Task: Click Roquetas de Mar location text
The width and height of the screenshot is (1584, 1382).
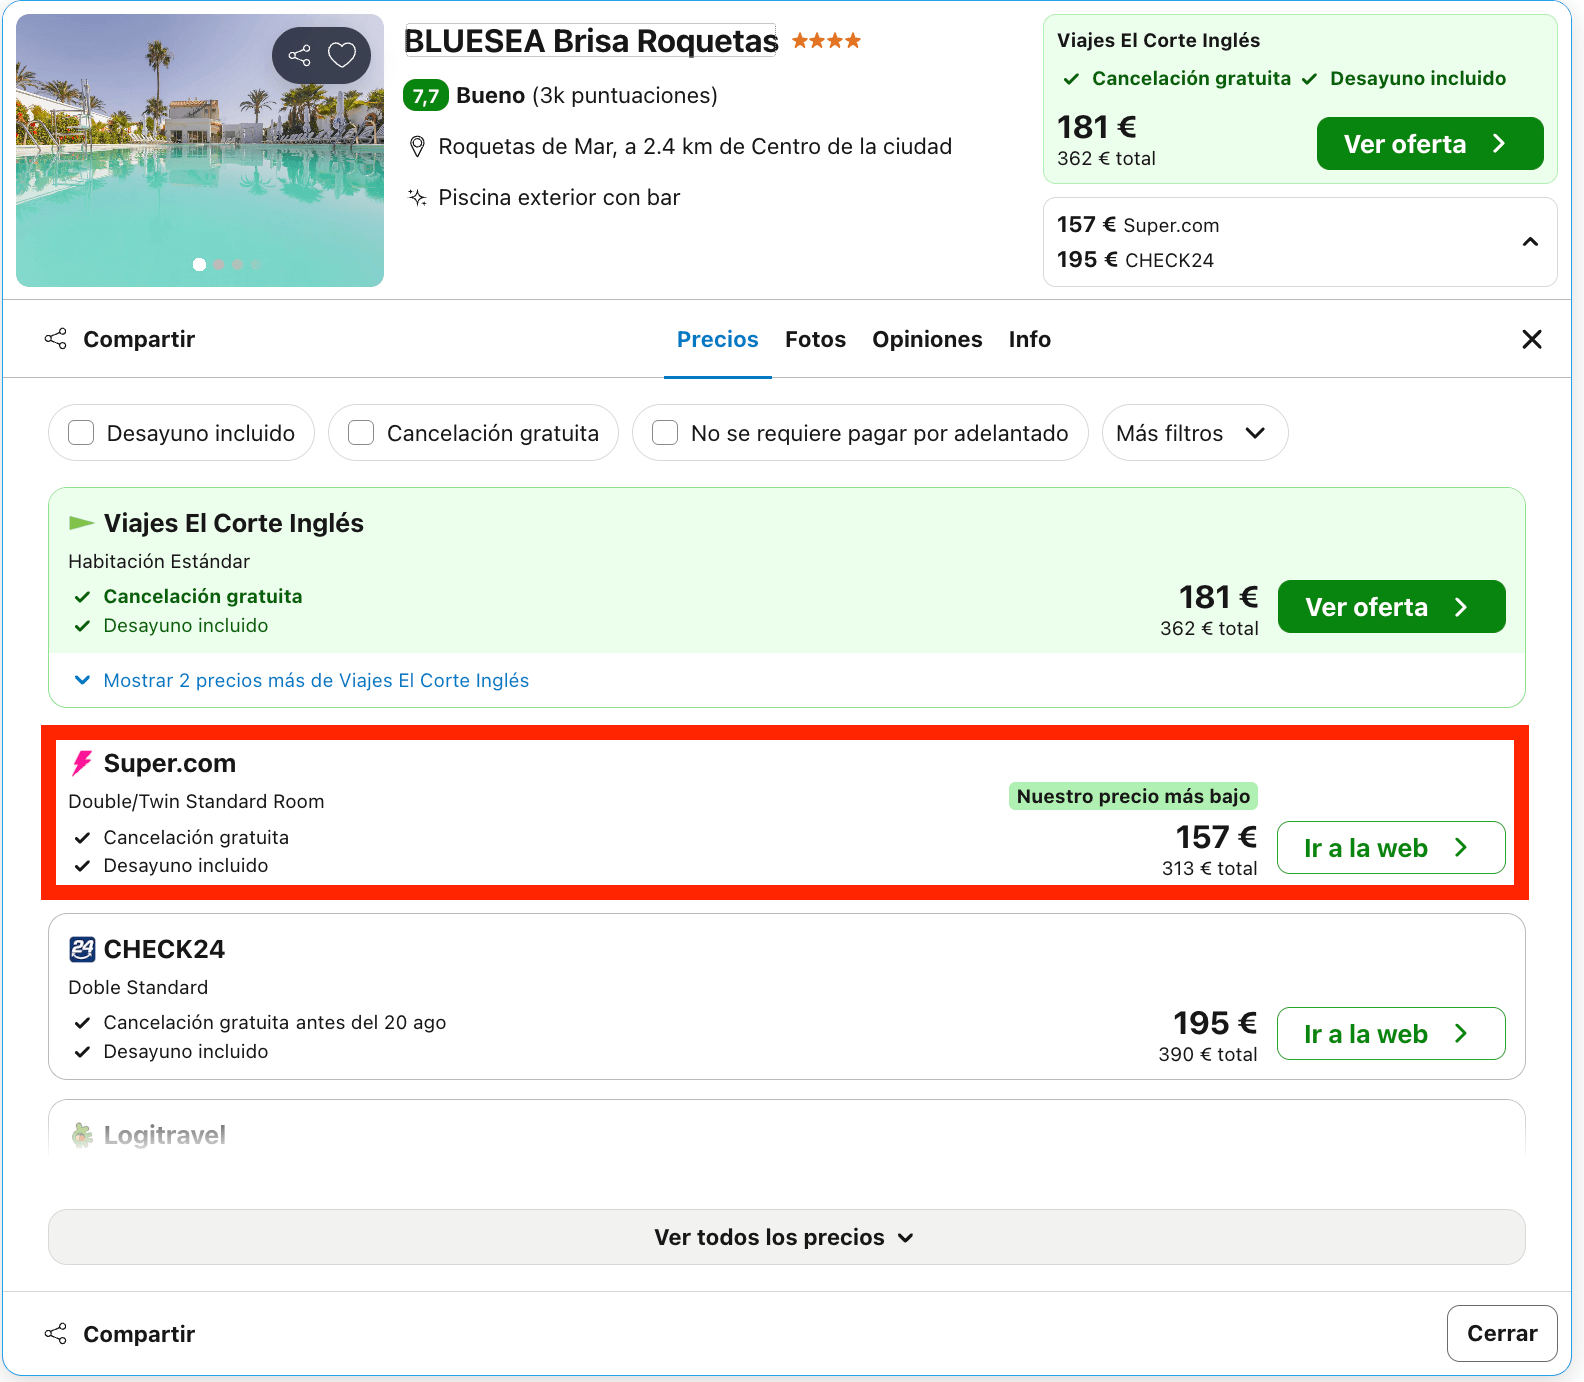Action: coord(695,147)
